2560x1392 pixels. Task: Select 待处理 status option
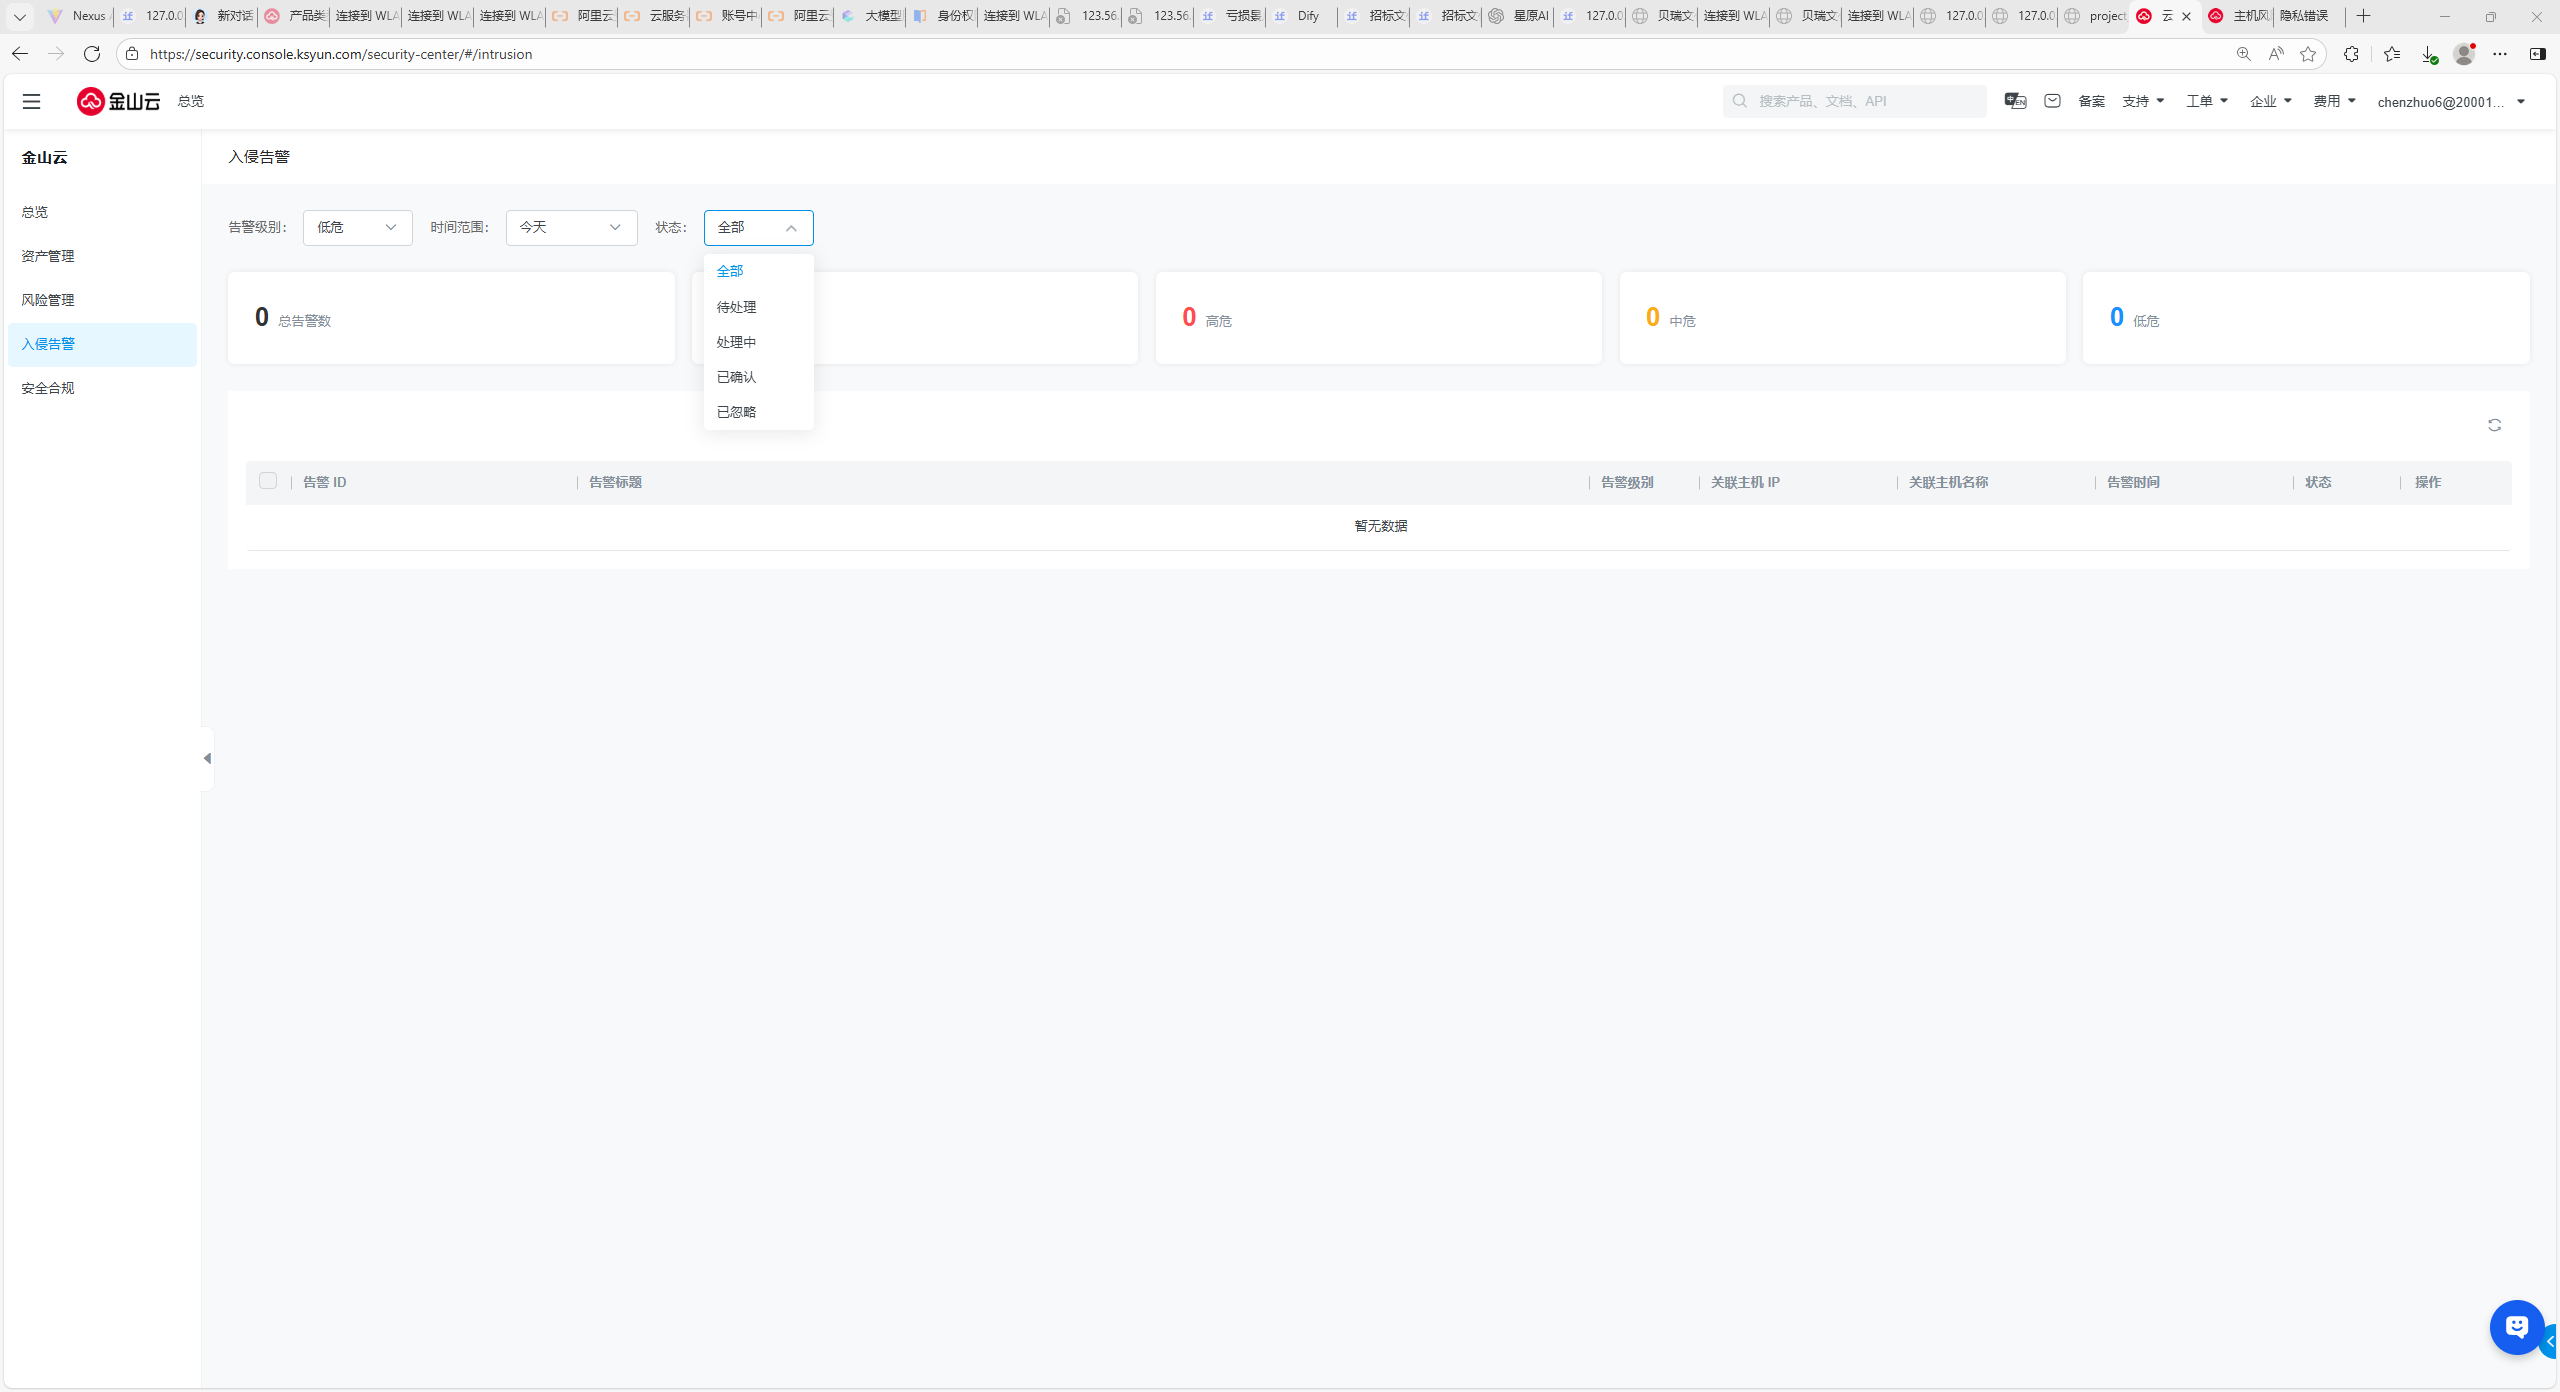tap(737, 307)
